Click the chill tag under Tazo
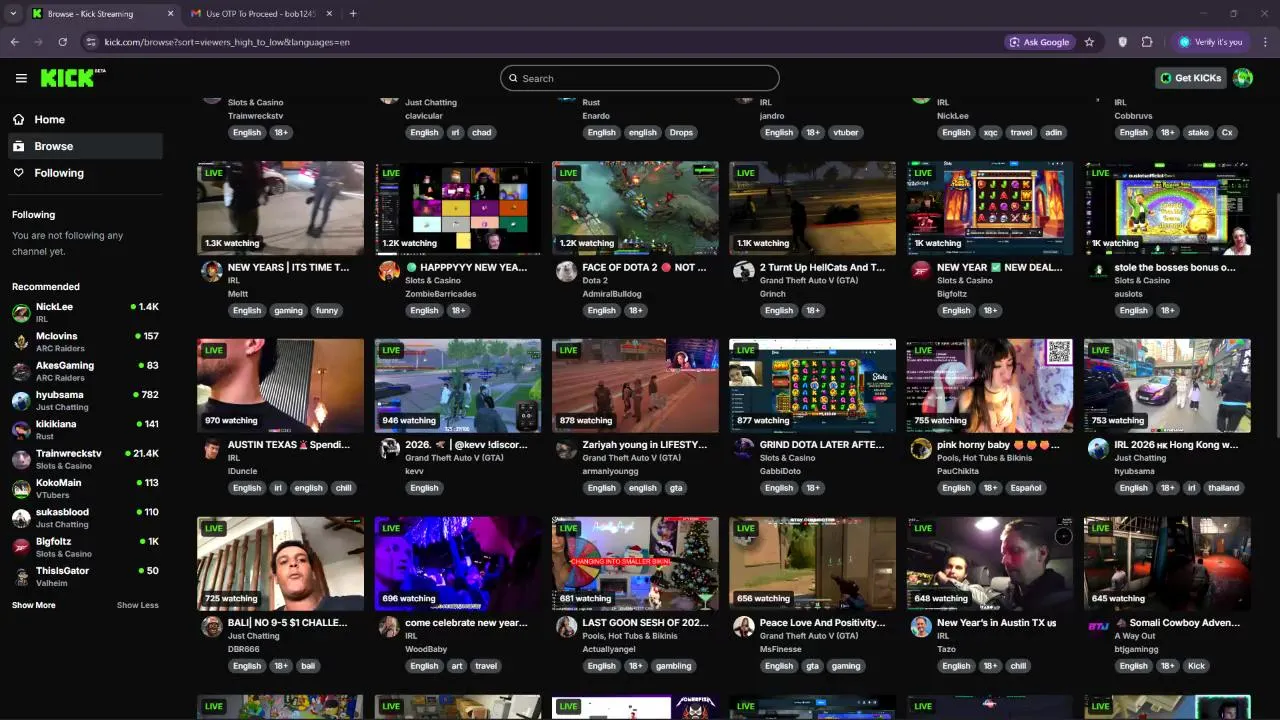This screenshot has width=1280, height=720. pyautogui.click(x=1018, y=666)
